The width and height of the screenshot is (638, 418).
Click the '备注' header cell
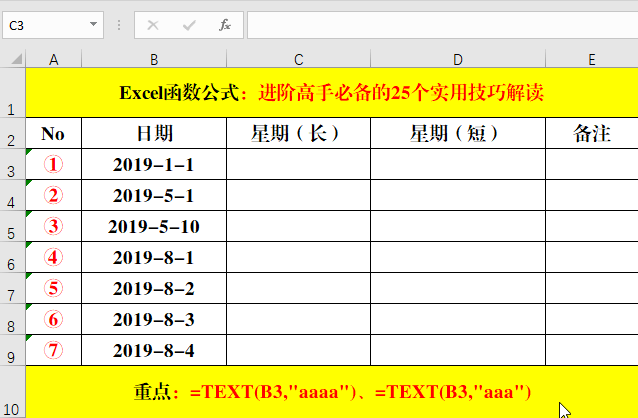(x=592, y=133)
